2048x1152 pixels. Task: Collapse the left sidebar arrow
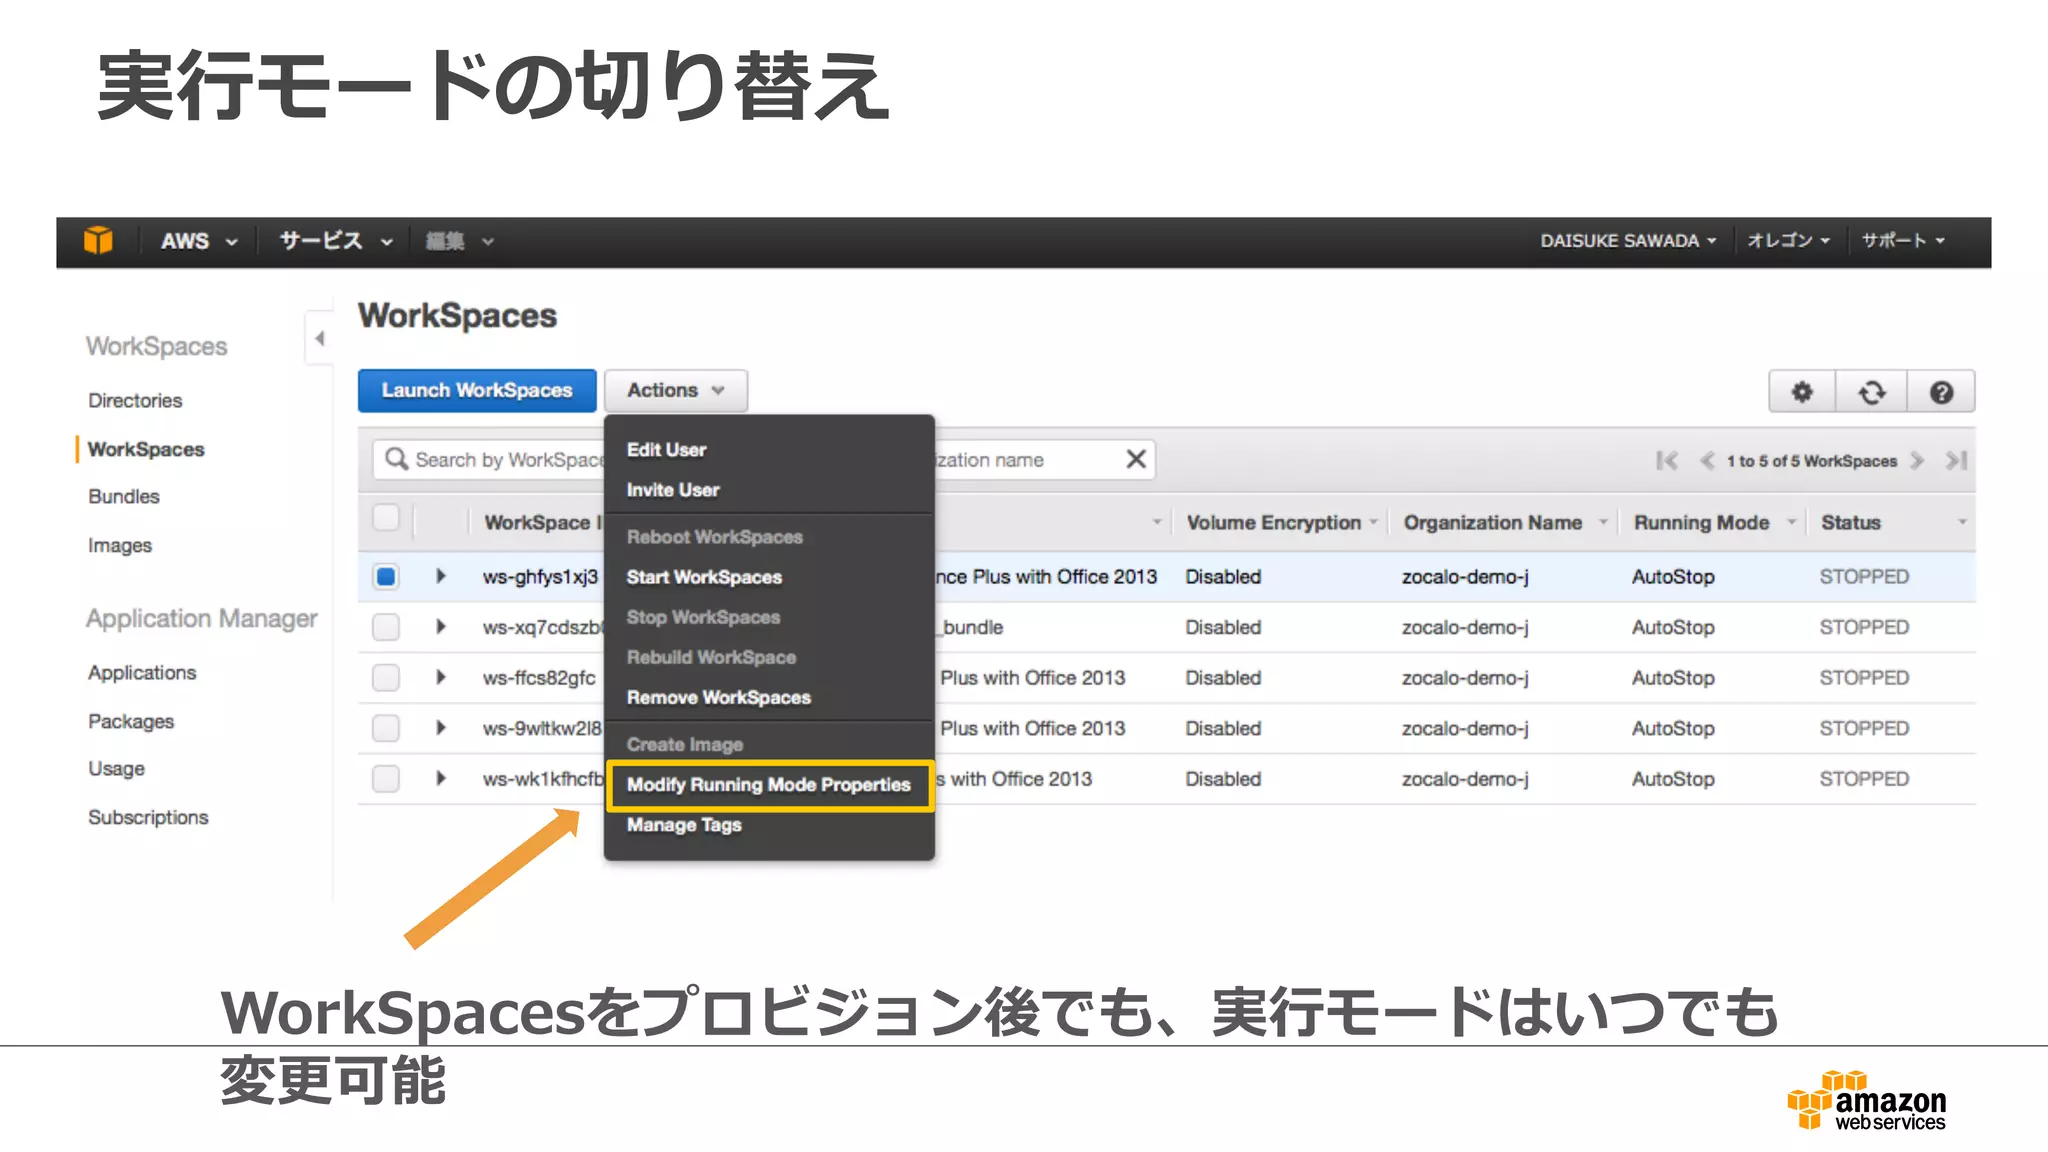click(x=319, y=339)
